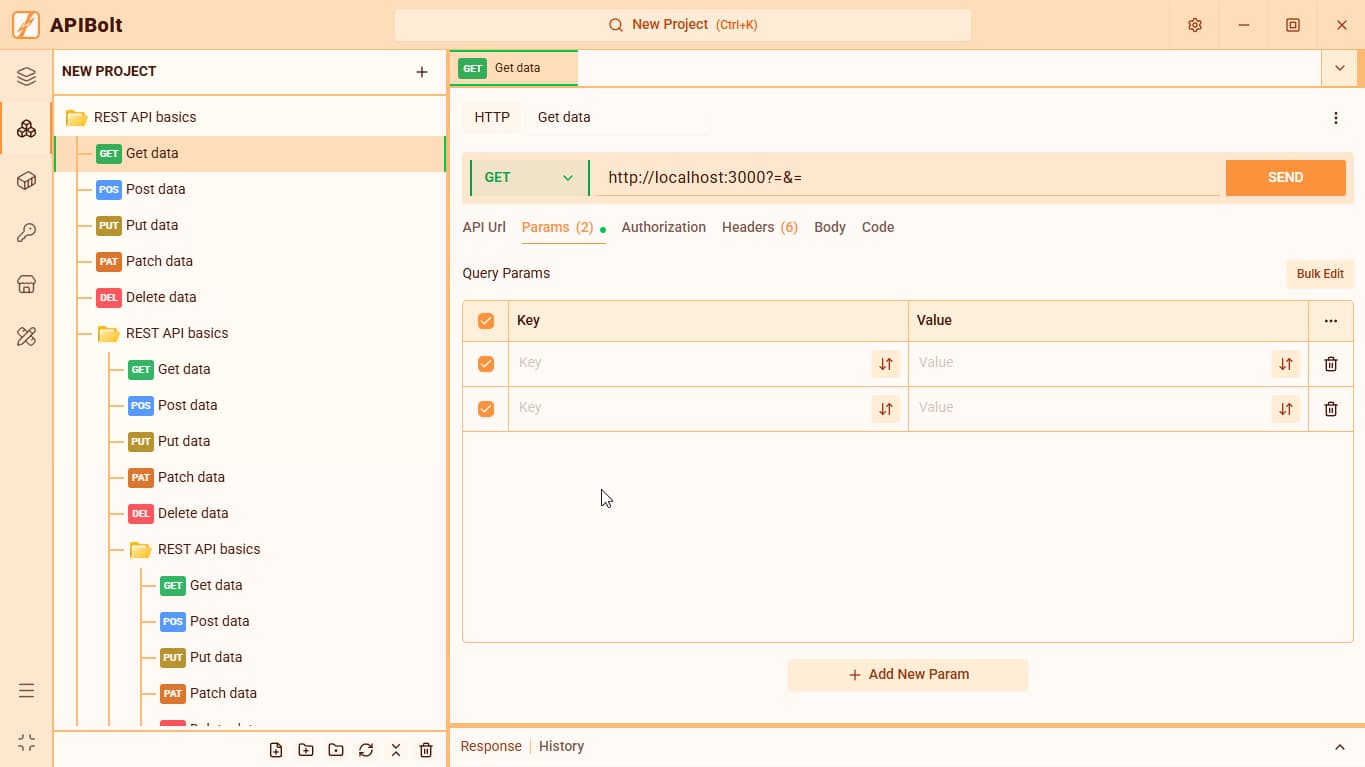Switch to the Headers tab

760,227
